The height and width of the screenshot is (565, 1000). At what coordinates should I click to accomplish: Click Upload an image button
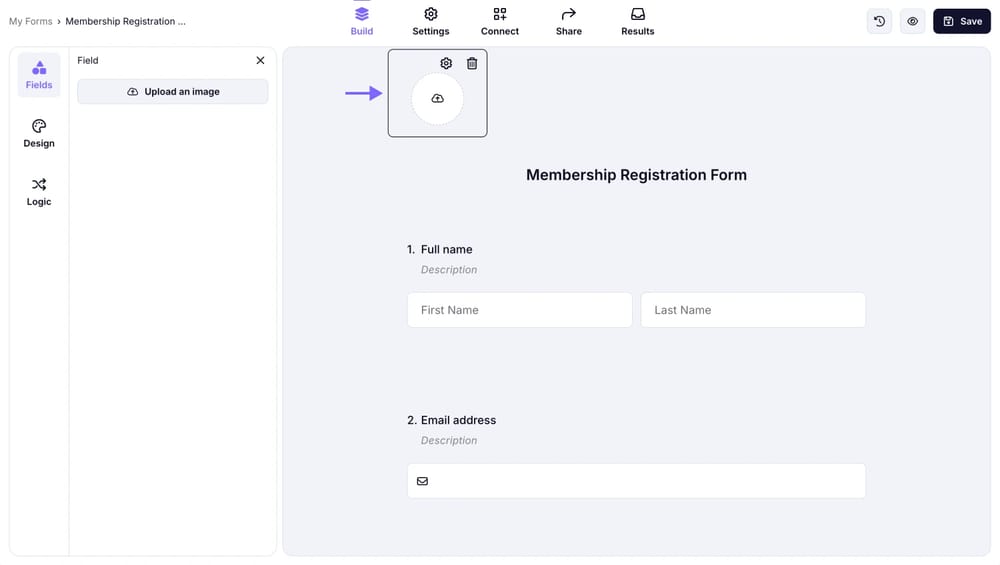click(x=173, y=92)
